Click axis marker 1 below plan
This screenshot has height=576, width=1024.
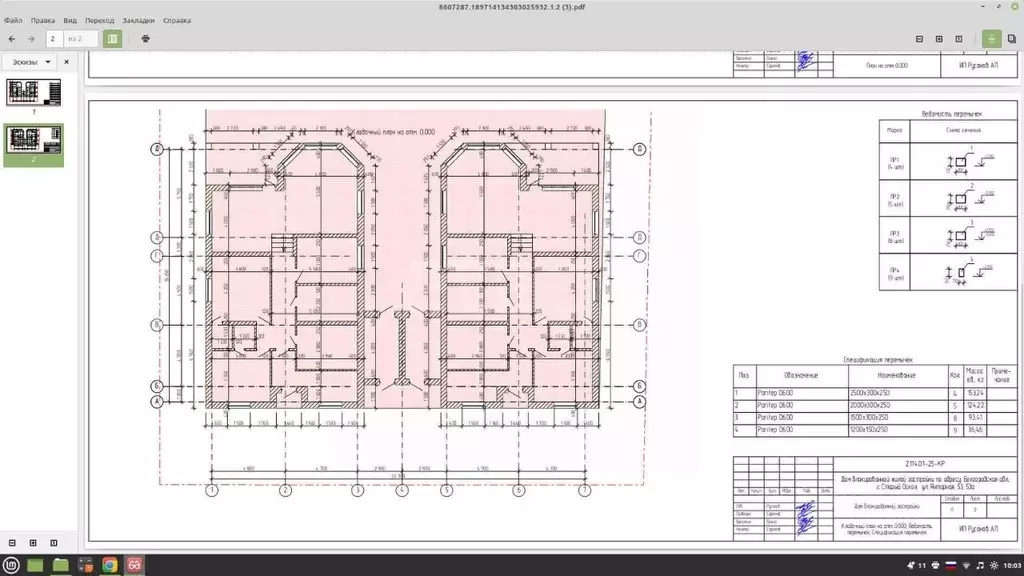212,490
